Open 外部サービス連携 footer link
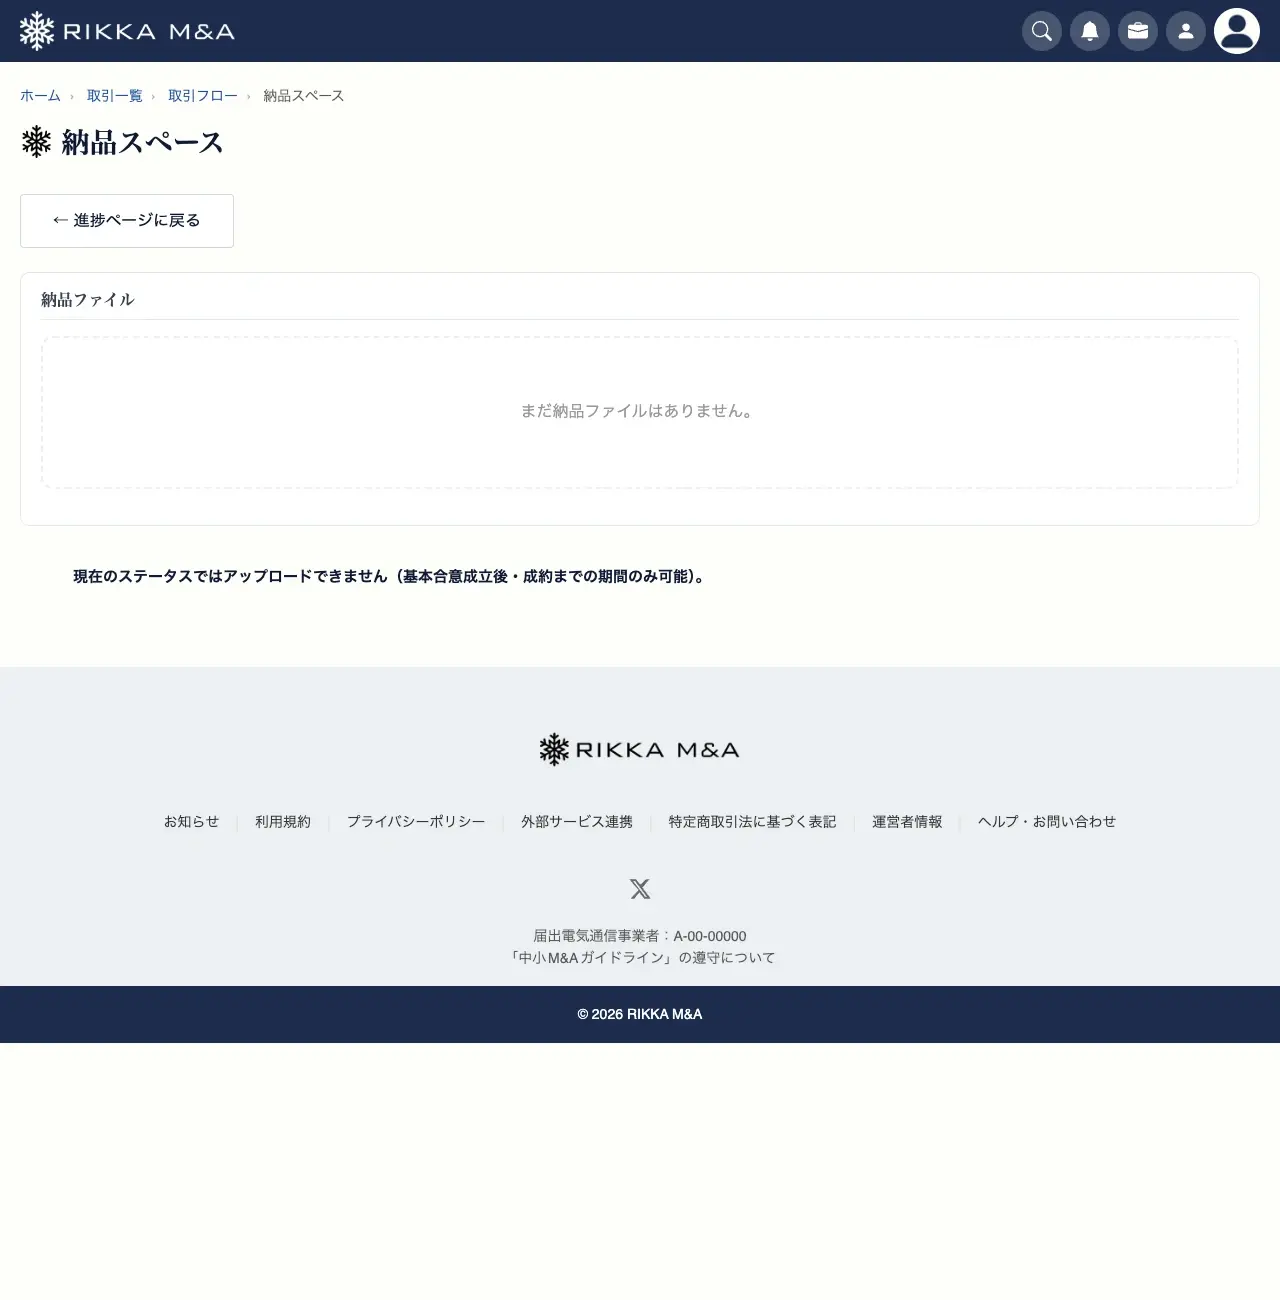This screenshot has height=1300, width=1280. tap(577, 821)
